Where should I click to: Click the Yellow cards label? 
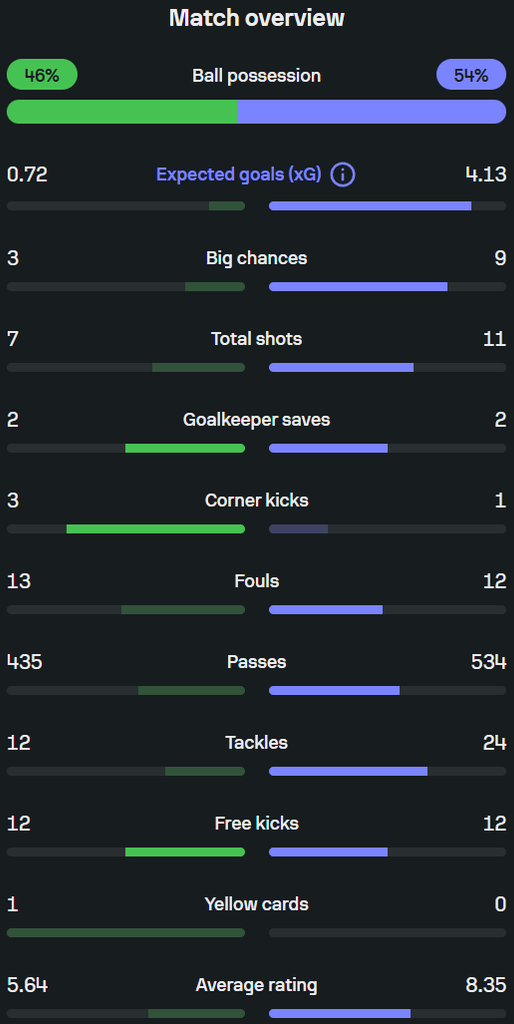[x=257, y=904]
